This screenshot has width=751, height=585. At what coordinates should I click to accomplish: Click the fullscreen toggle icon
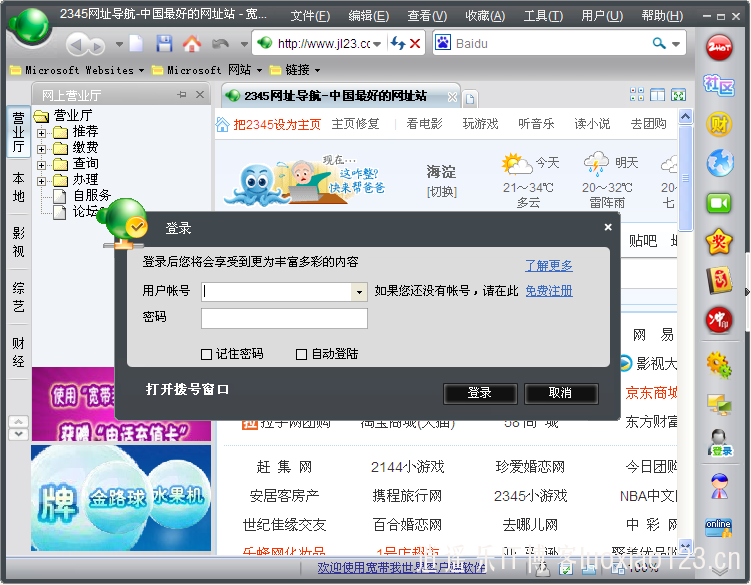pyautogui.click(x=679, y=94)
